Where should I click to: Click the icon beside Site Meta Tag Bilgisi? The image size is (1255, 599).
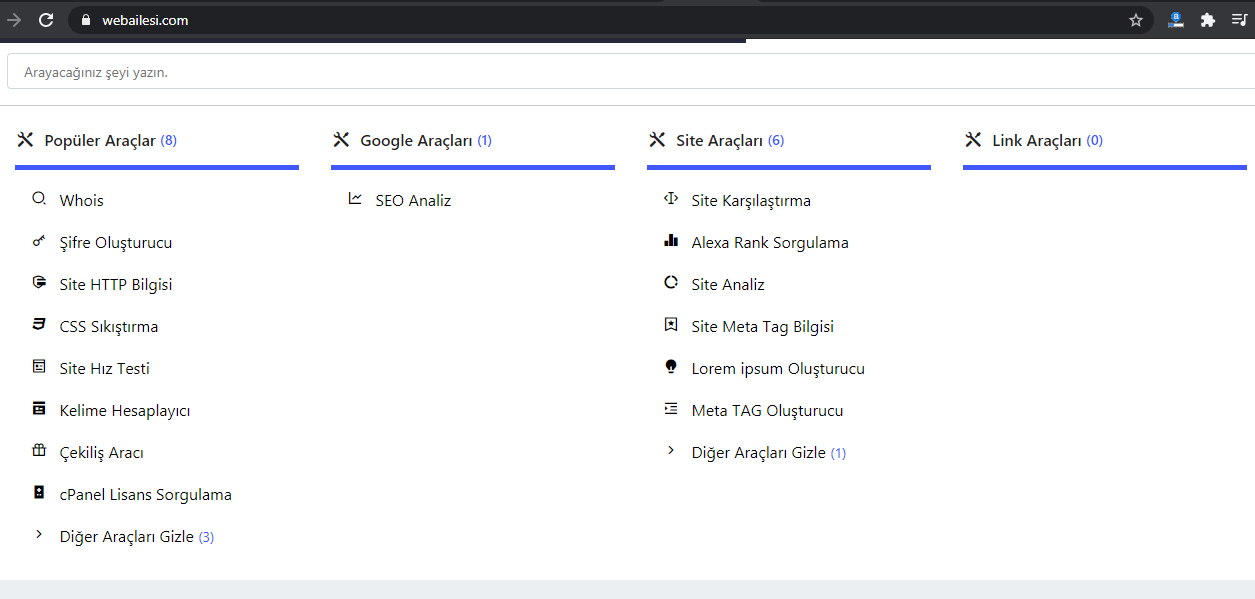671,325
